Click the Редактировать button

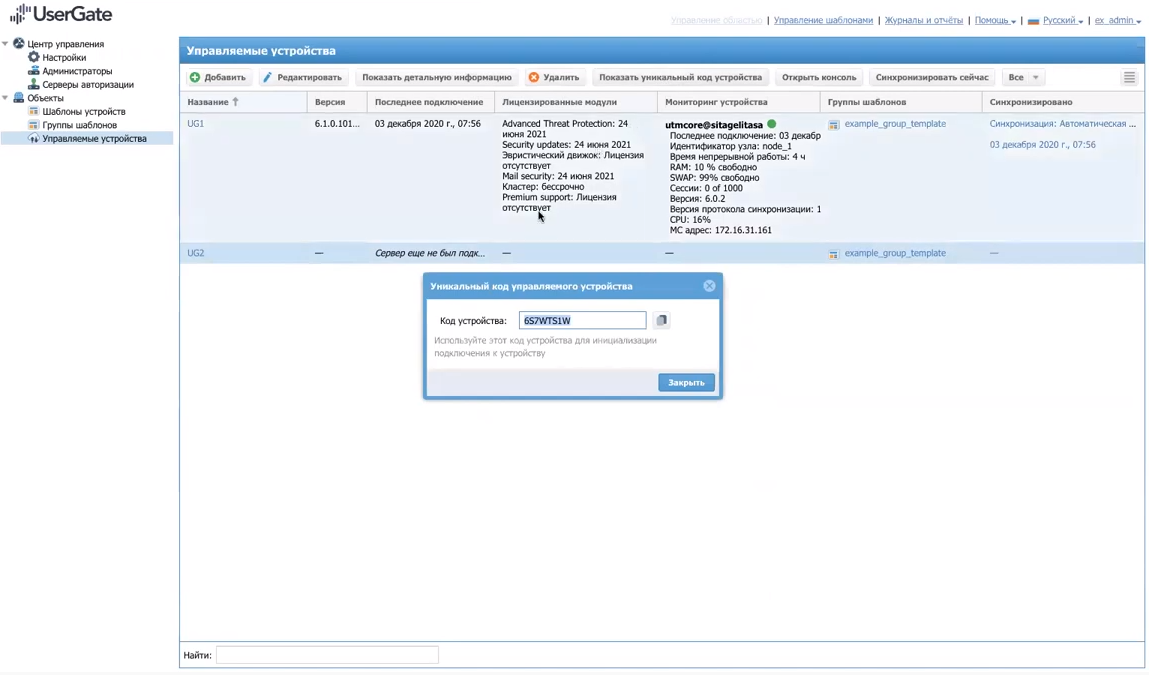[x=302, y=77]
